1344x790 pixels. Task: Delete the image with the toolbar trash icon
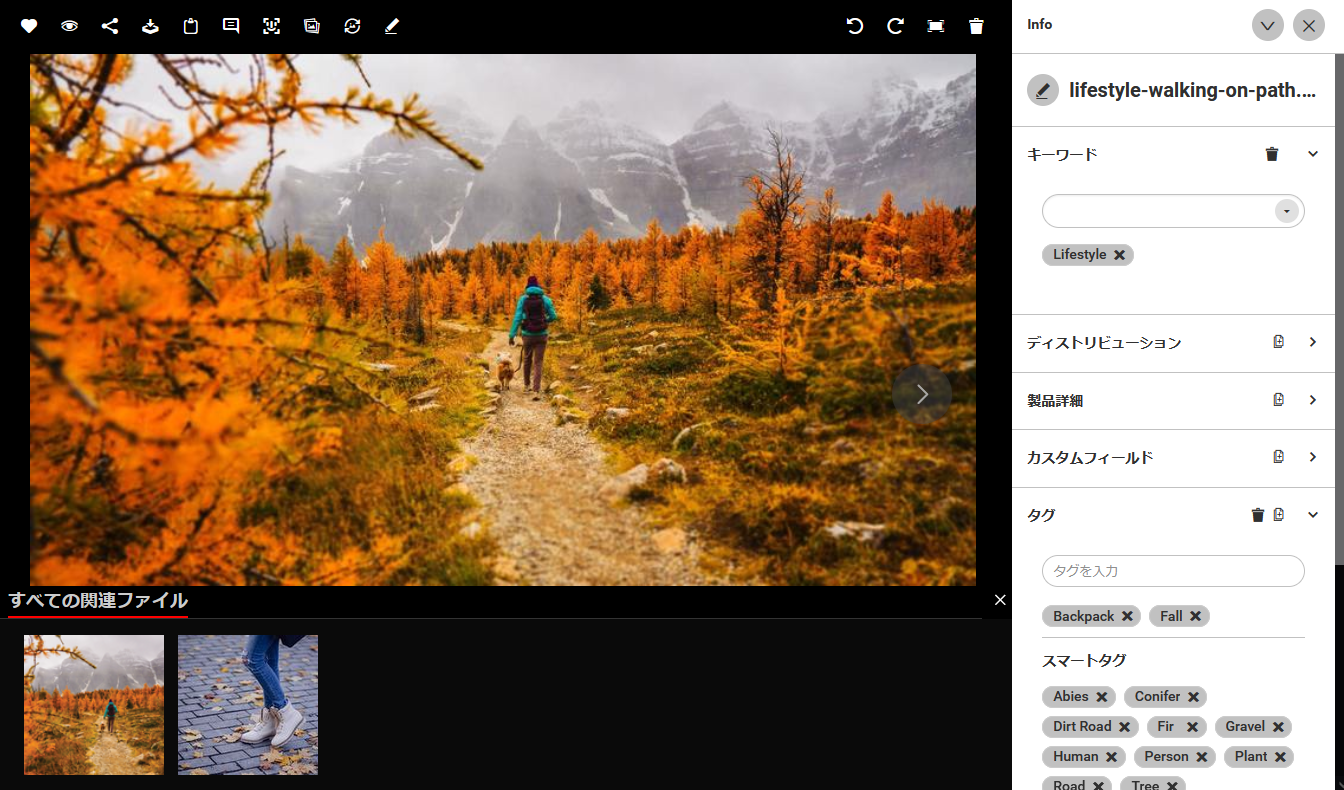(x=976, y=26)
